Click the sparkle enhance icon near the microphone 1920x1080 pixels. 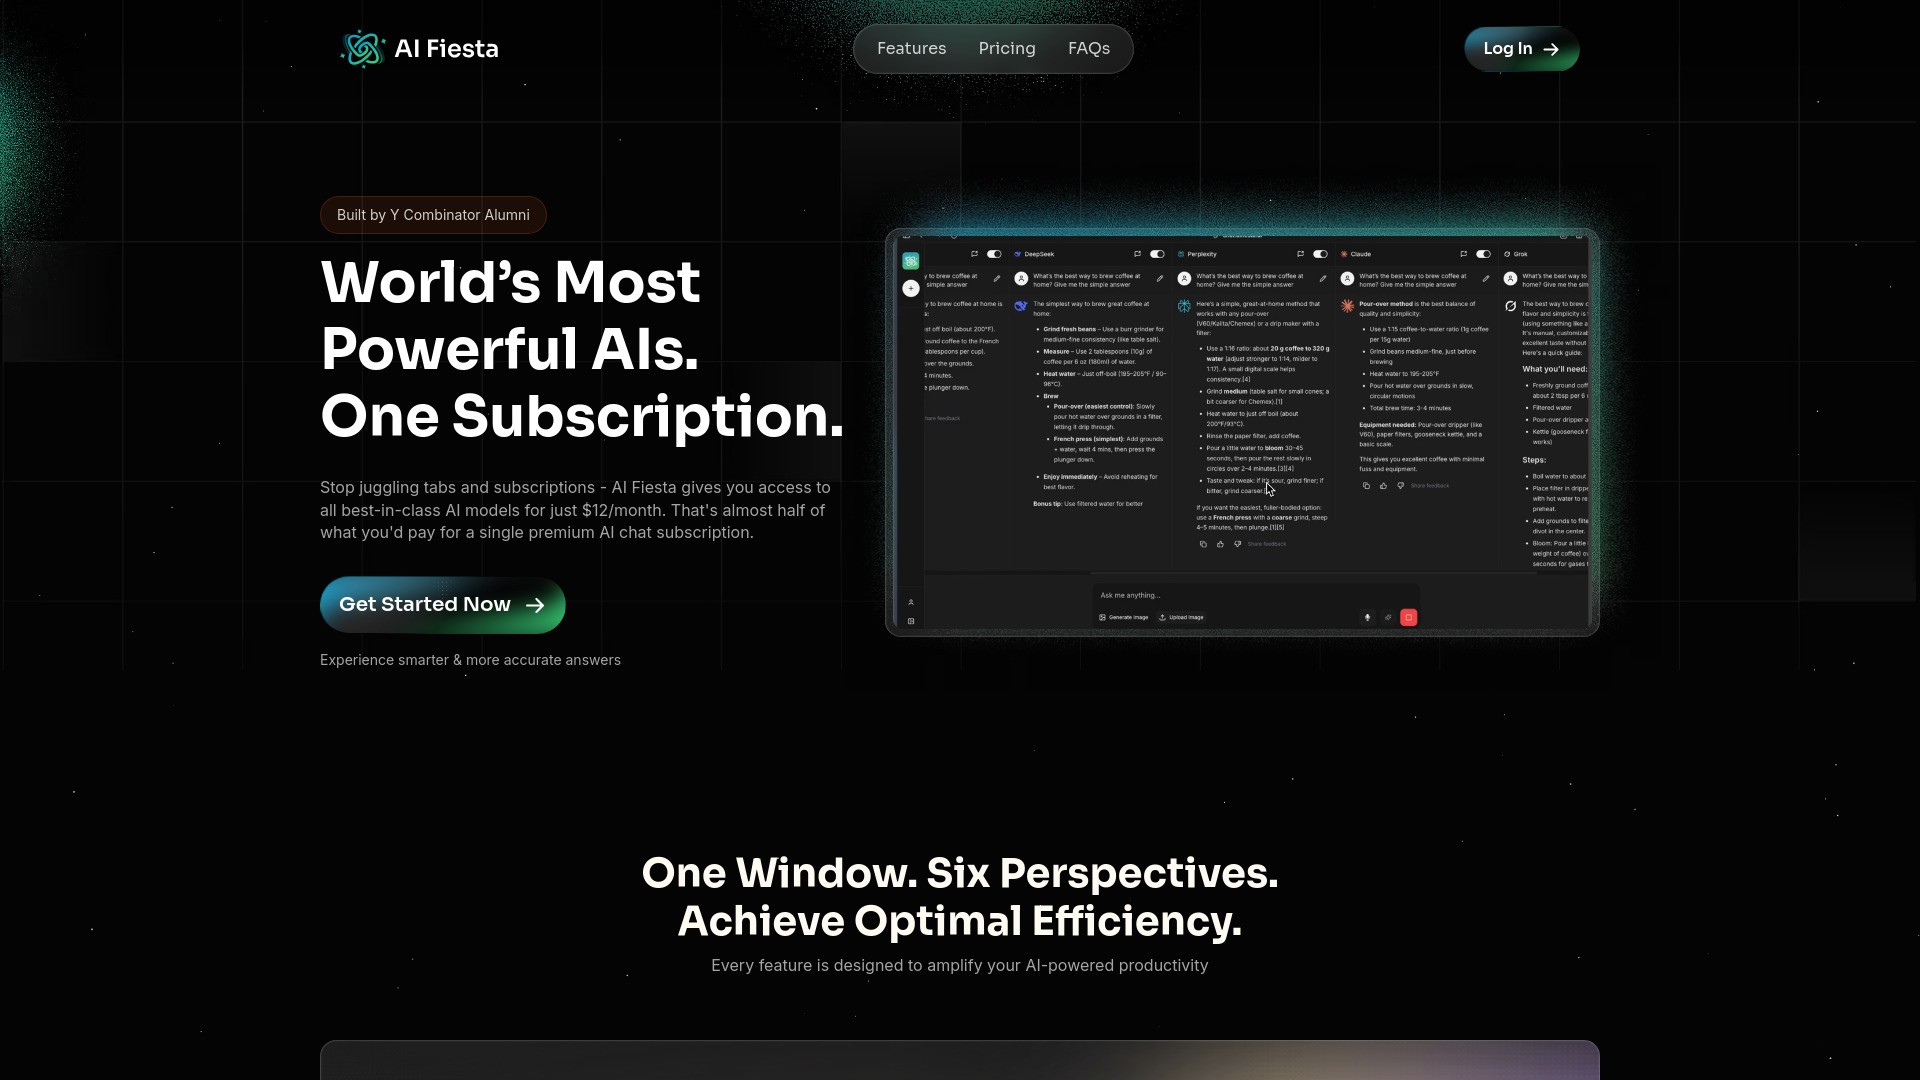[x=1388, y=617]
